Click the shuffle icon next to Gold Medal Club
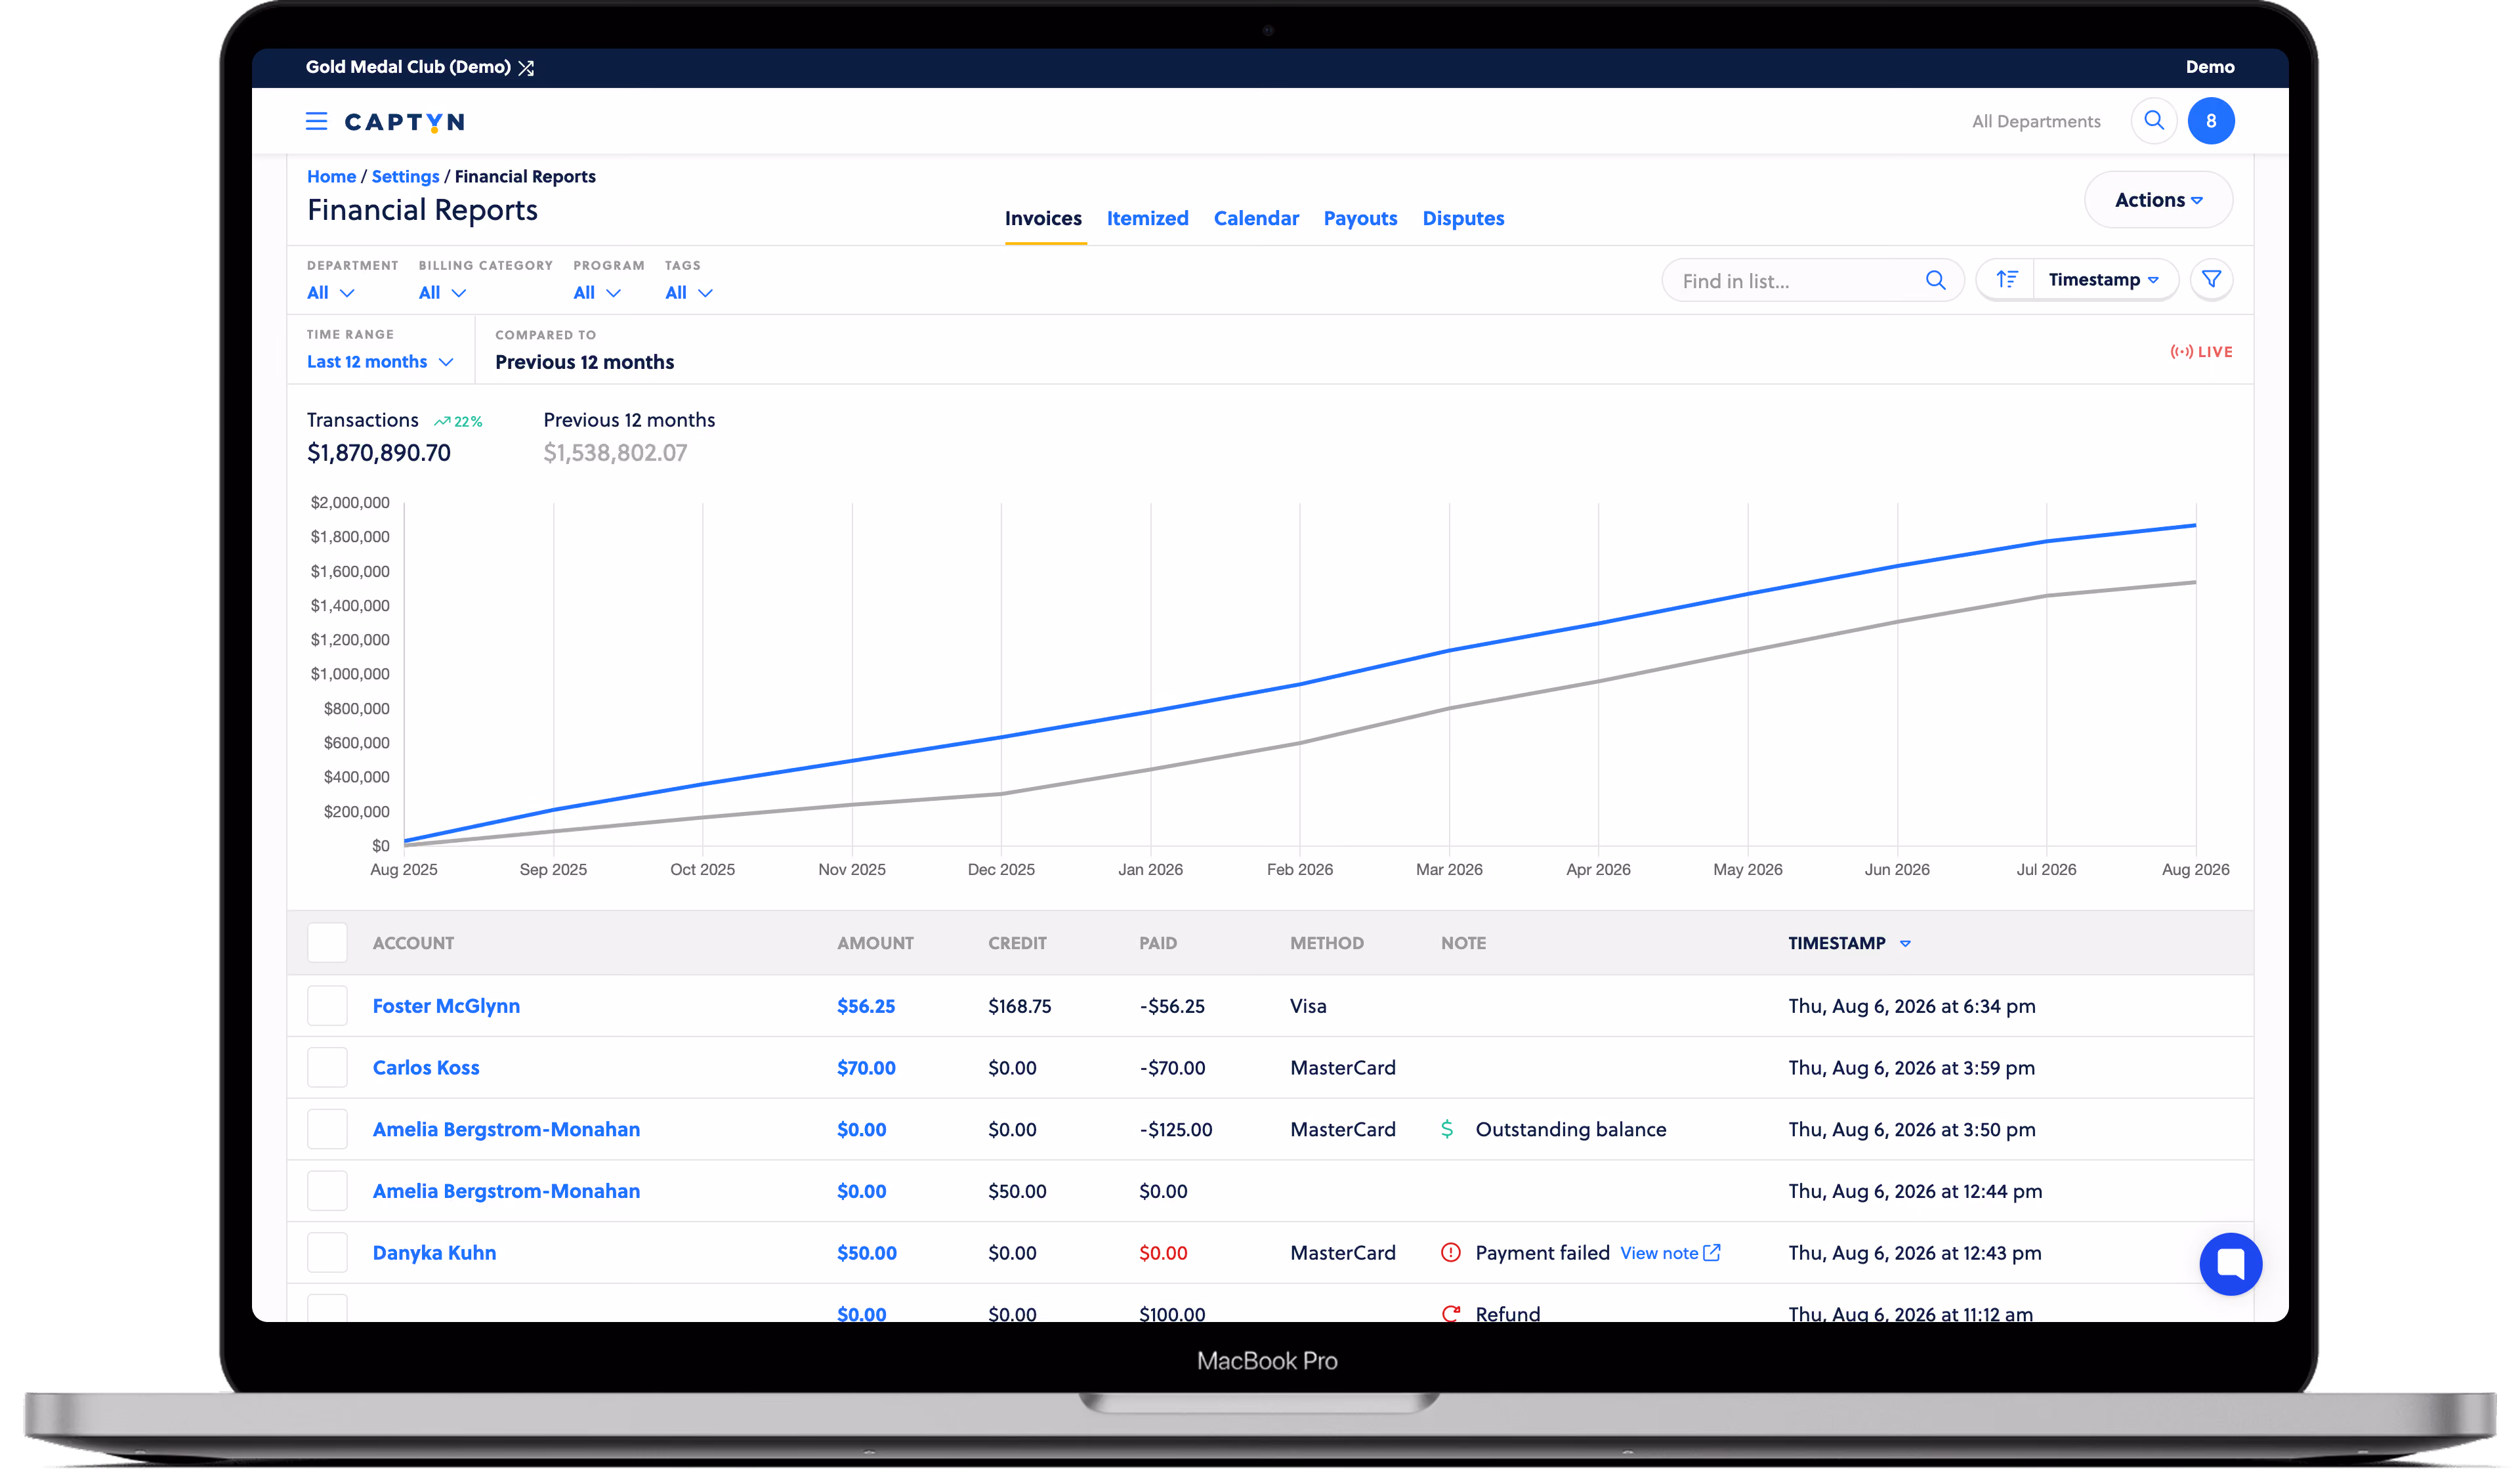The width and height of the screenshot is (2520, 1473). (526, 68)
